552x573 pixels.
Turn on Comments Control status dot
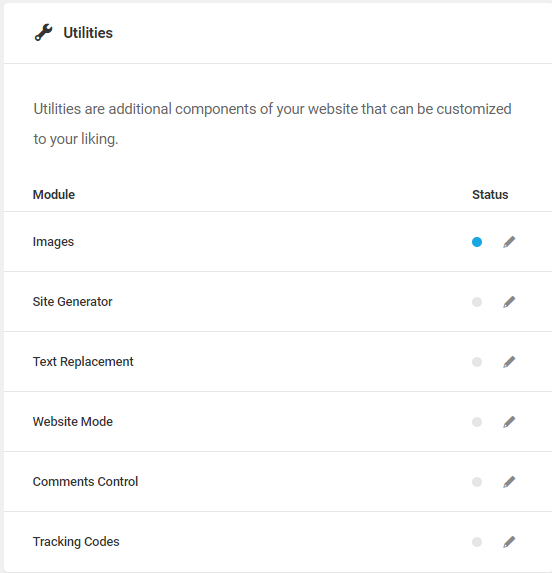(477, 482)
